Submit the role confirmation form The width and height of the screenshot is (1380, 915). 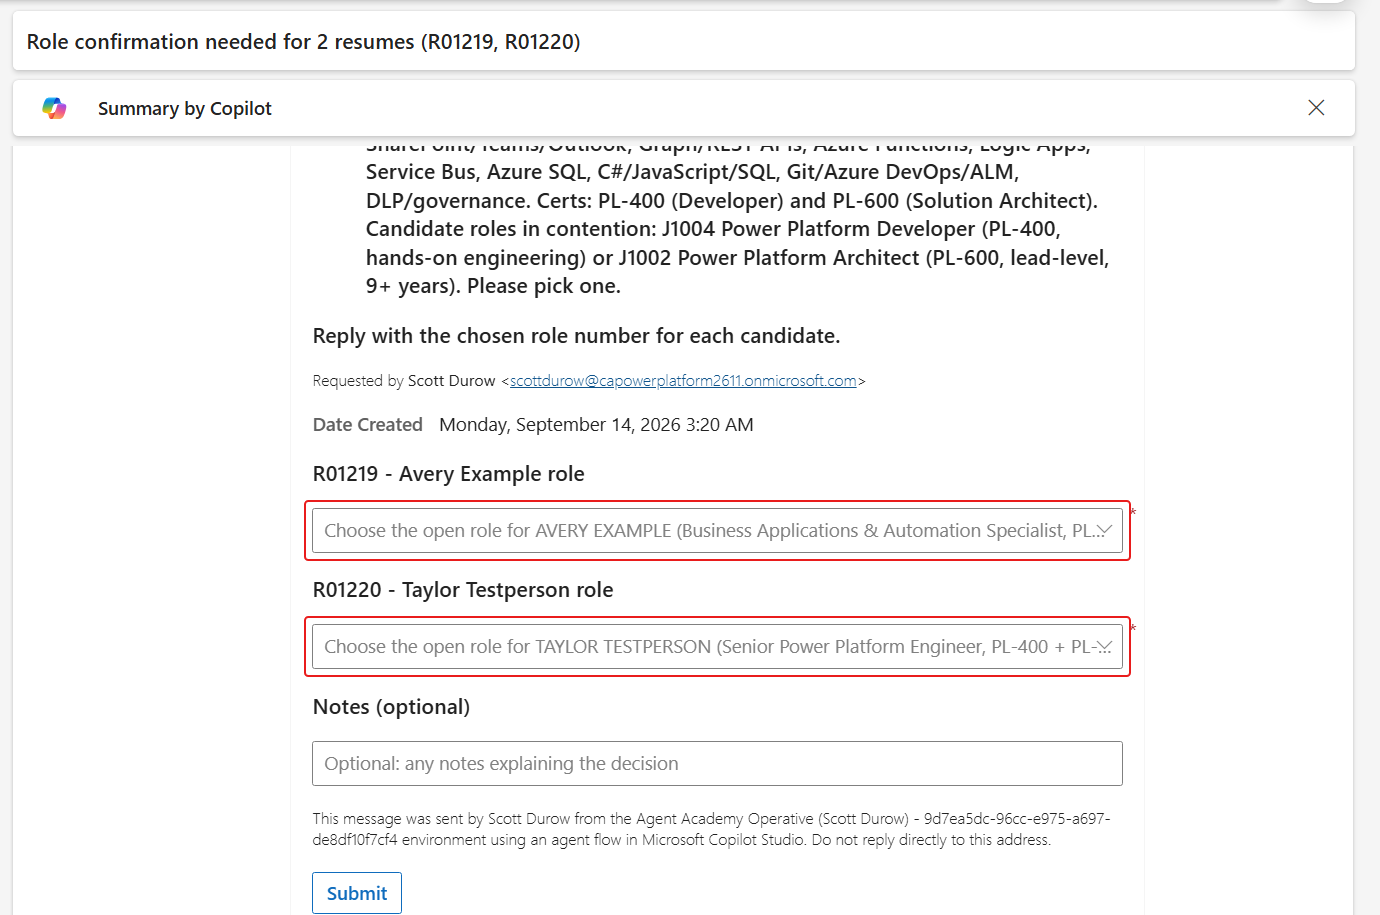pos(357,893)
